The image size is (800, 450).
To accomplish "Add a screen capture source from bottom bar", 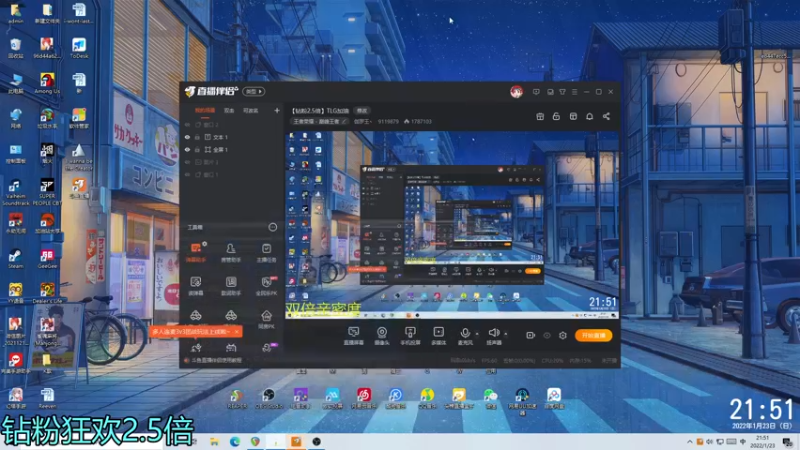I will 353,336.
